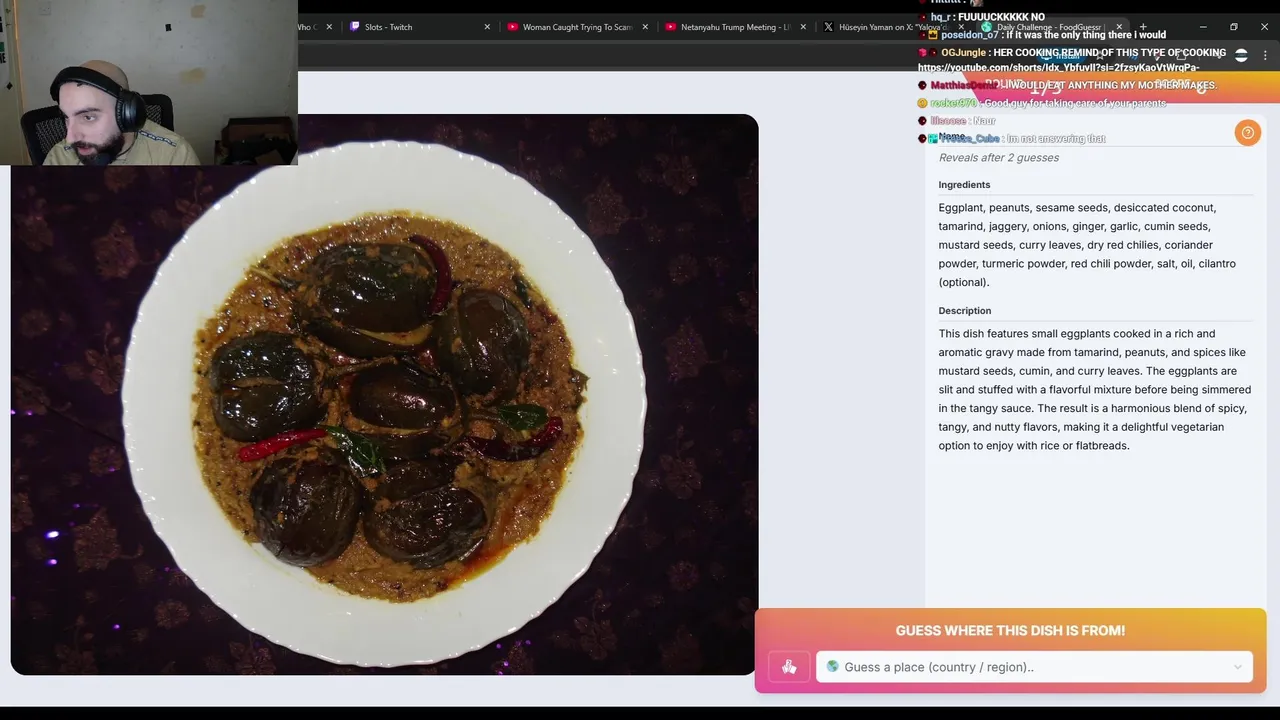This screenshot has height=720, width=1280.
Task: Click the globe icon in guess field
Action: click(x=832, y=667)
